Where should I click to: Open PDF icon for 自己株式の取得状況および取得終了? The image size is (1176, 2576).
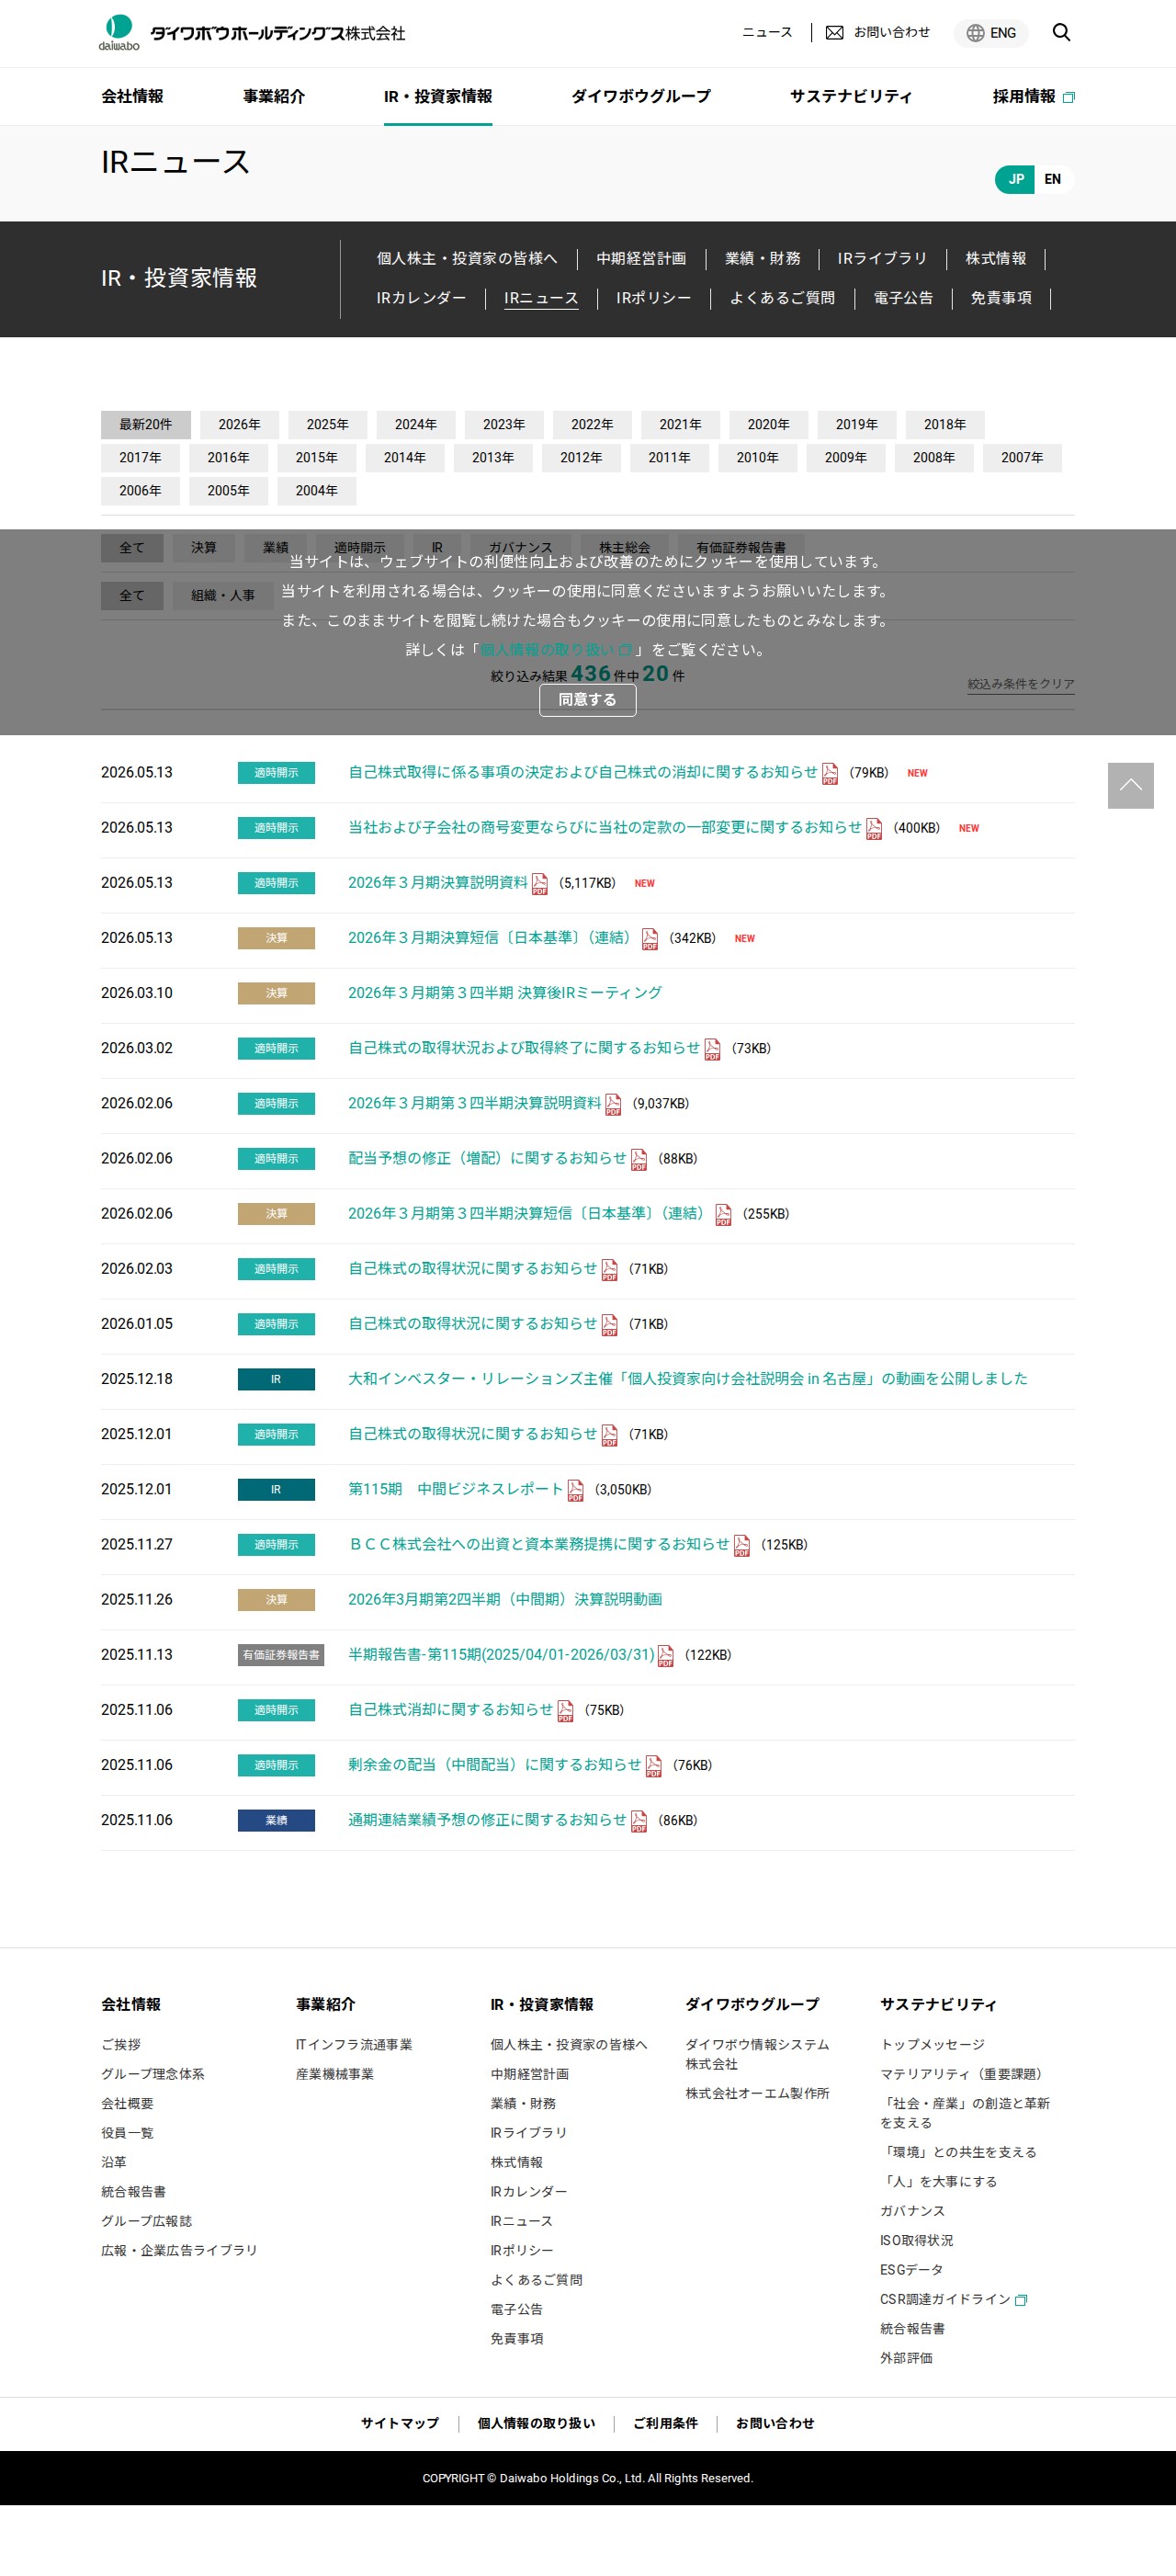[x=712, y=1048]
